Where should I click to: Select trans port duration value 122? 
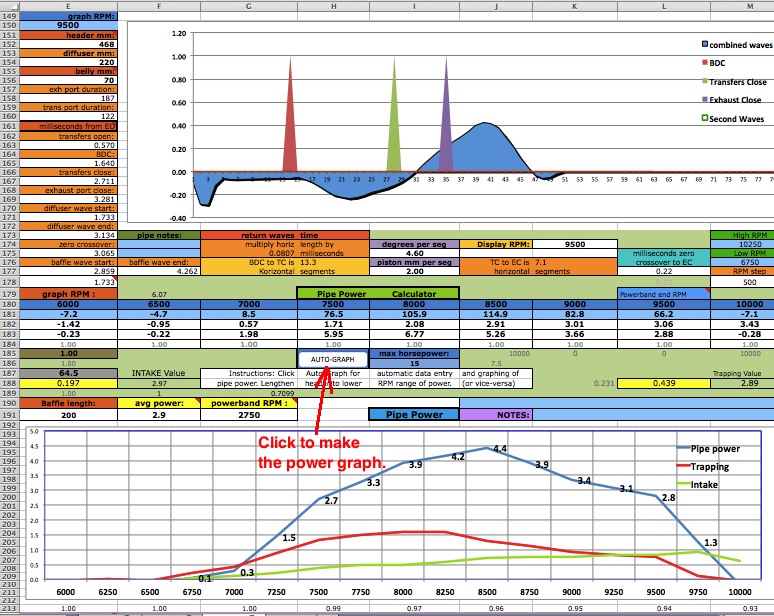(x=68, y=116)
